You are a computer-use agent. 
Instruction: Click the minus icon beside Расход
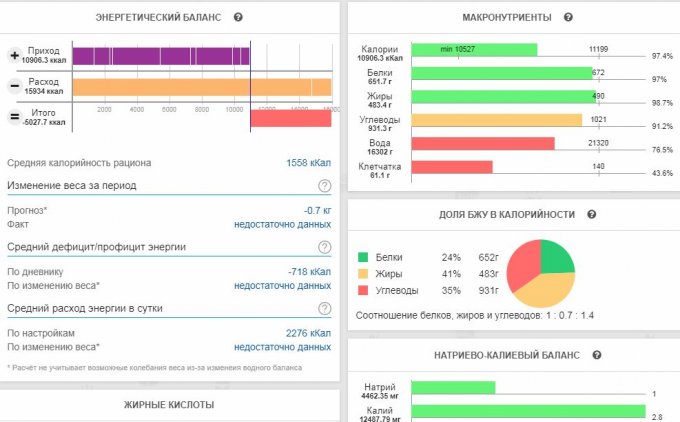(15, 86)
